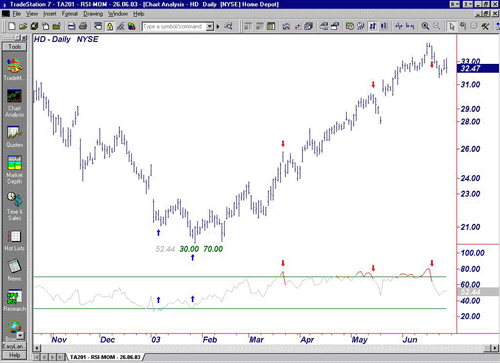500x363 pixels.
Task: Open the Research icon in the sidebar
Action: point(14,297)
